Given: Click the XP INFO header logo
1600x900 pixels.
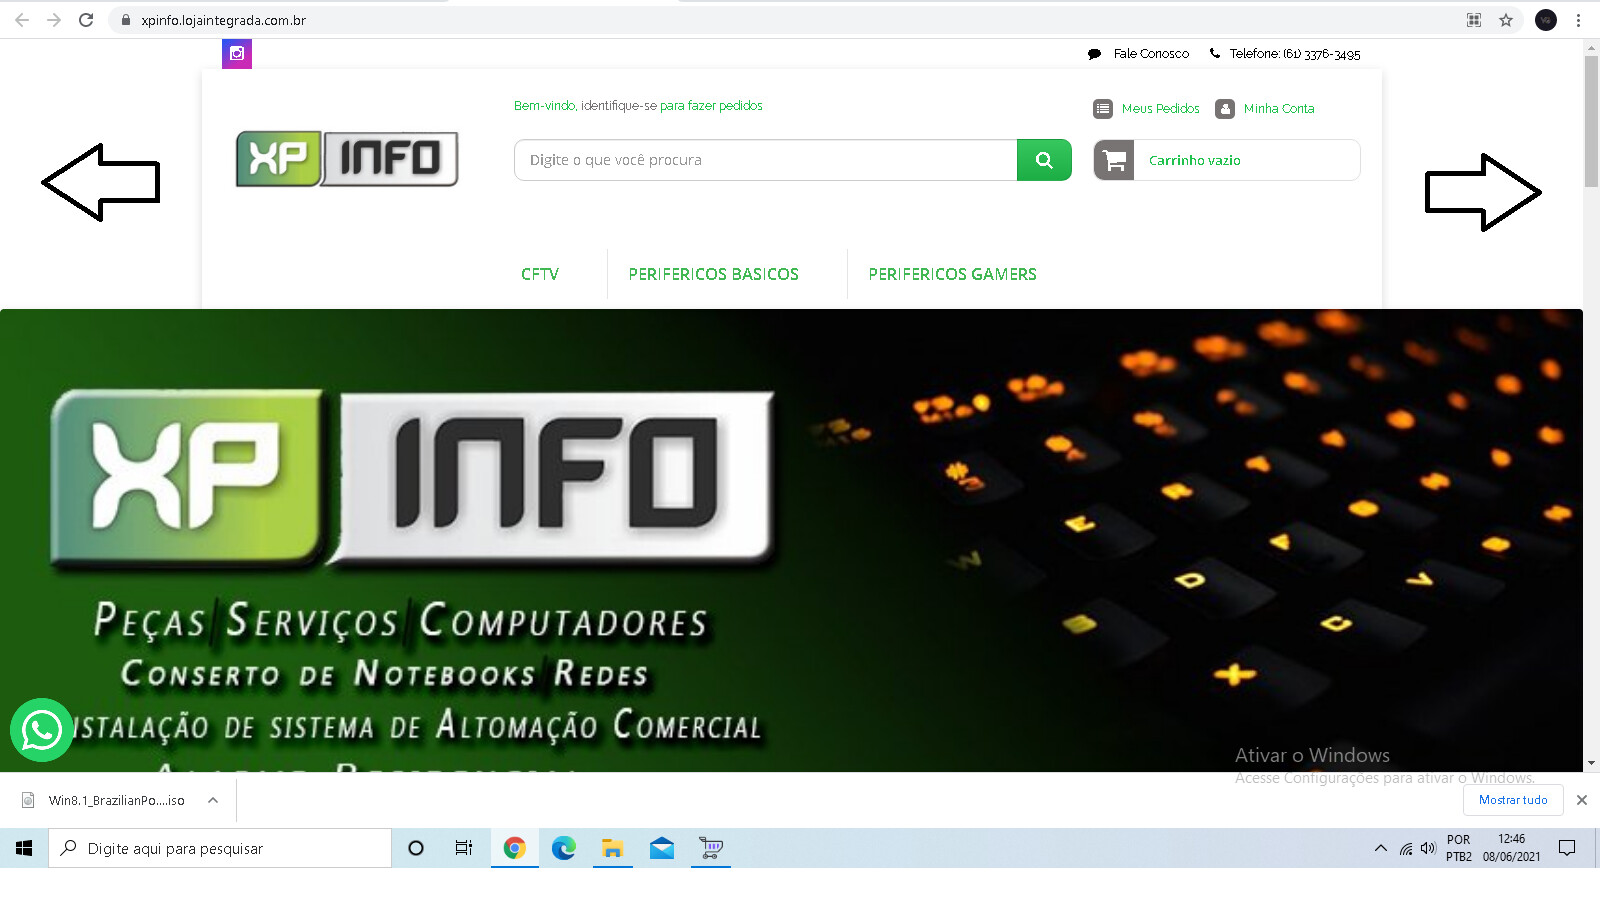Looking at the screenshot, I should tap(347, 159).
